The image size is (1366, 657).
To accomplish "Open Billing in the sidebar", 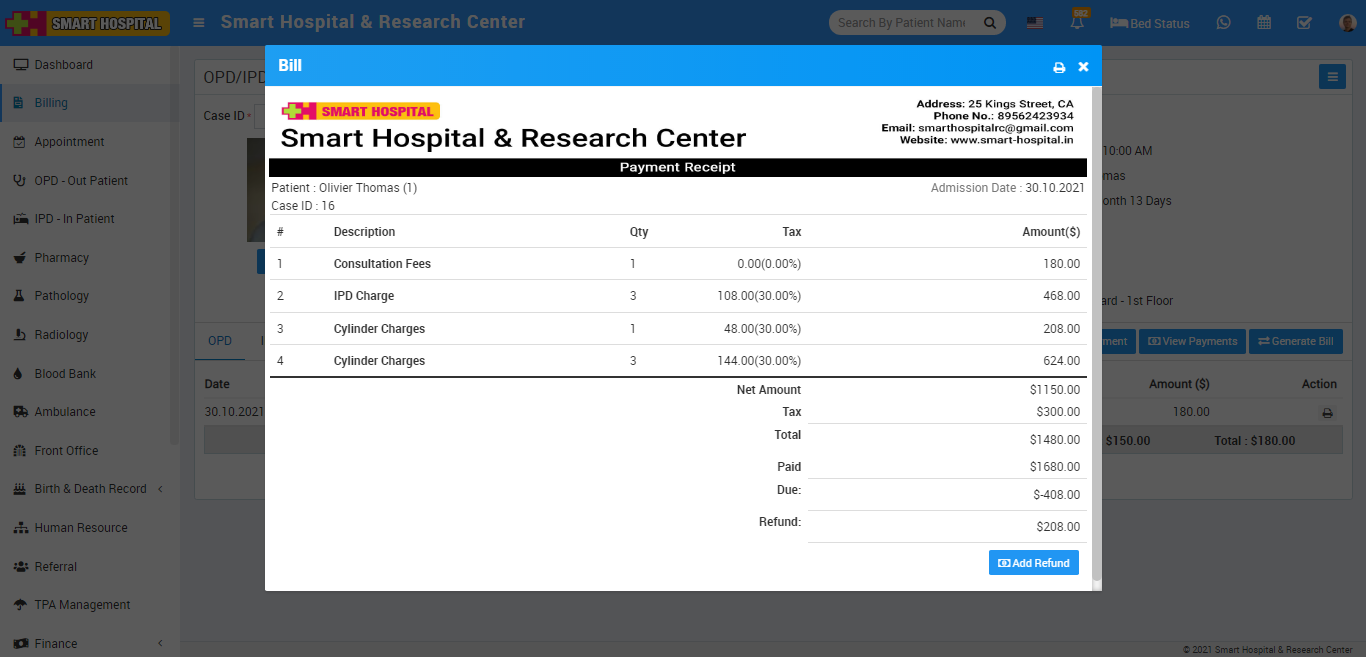I will coord(51,103).
